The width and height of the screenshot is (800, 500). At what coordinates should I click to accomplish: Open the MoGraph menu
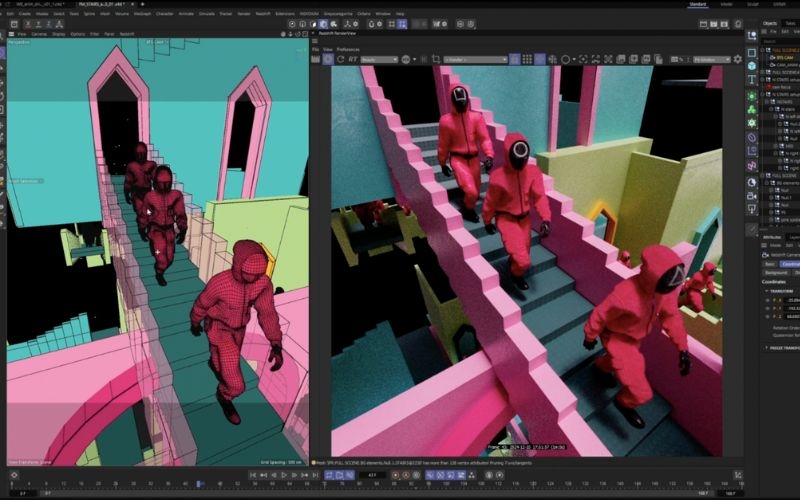pos(142,14)
